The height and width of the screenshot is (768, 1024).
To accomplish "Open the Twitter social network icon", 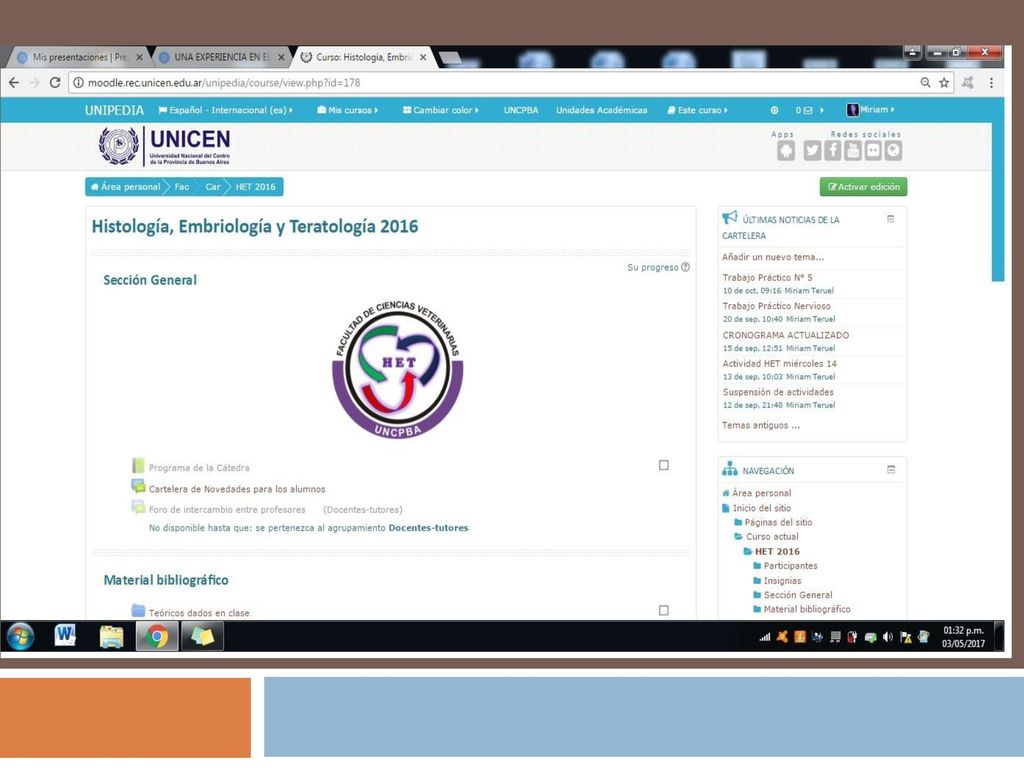I will coord(812,151).
